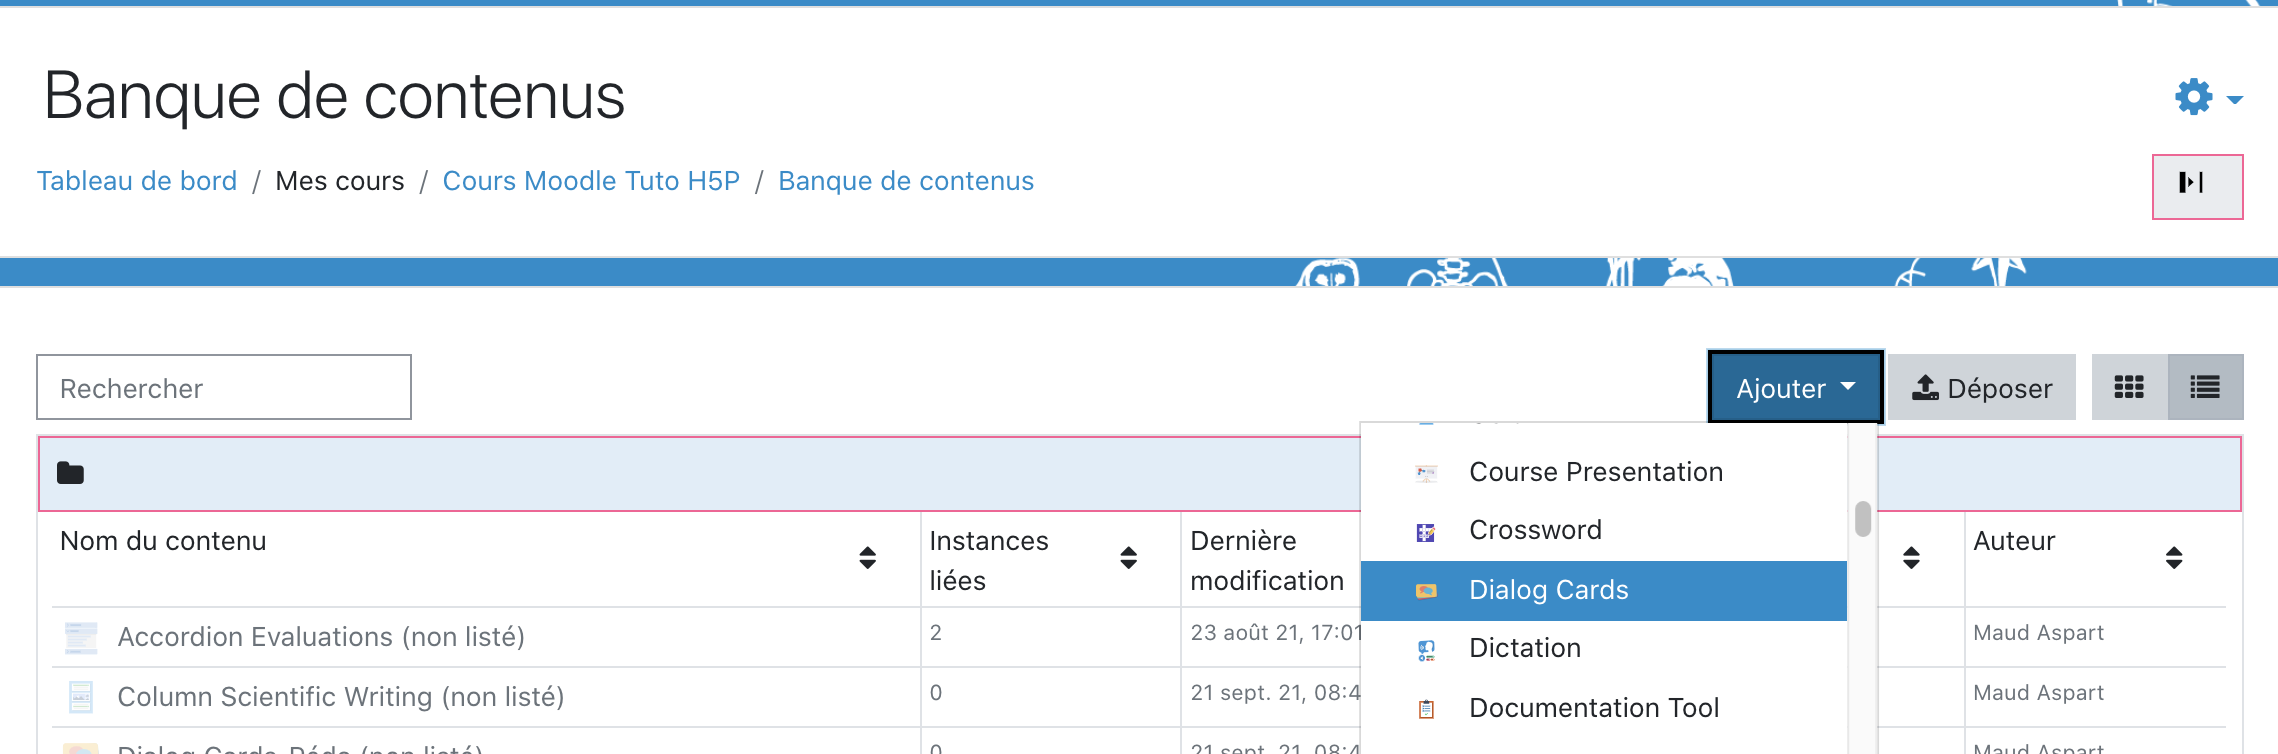Sort by Auteur column
This screenshot has width=2278, height=754.
point(2173,558)
